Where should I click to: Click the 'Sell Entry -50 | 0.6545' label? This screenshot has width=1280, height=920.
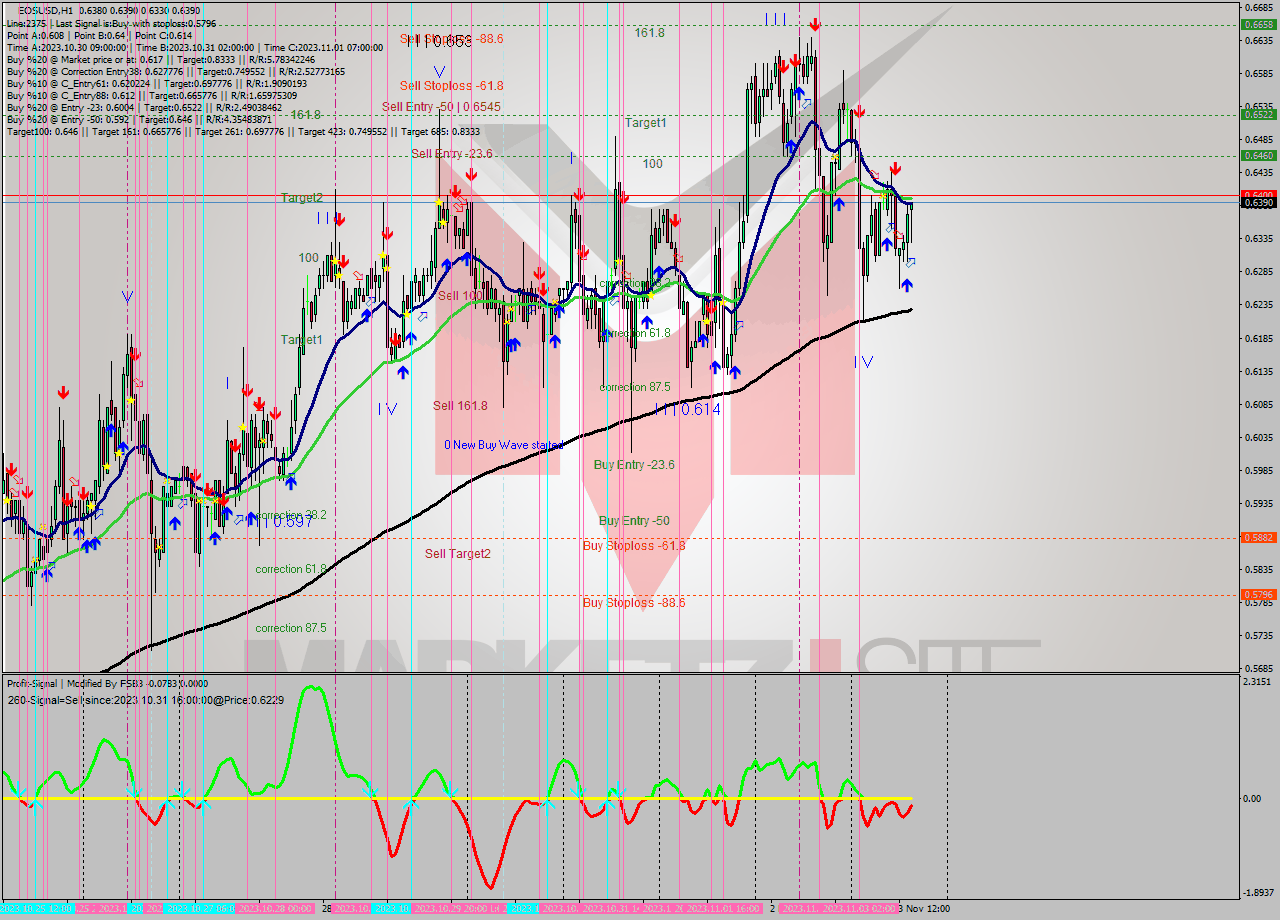(441, 106)
